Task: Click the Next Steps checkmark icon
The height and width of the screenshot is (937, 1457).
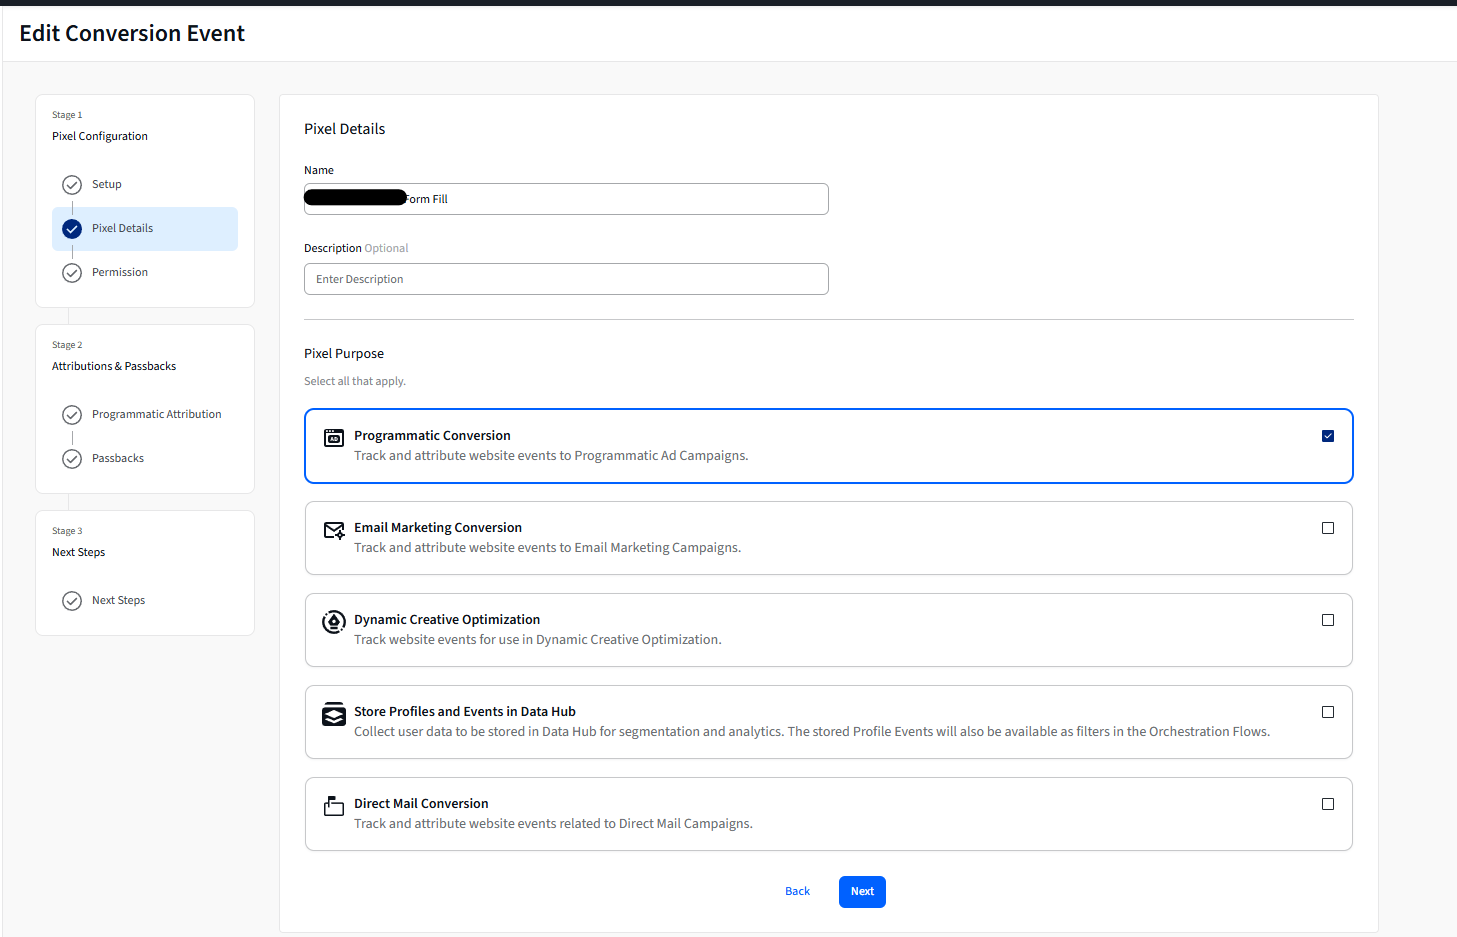Action: 72,601
